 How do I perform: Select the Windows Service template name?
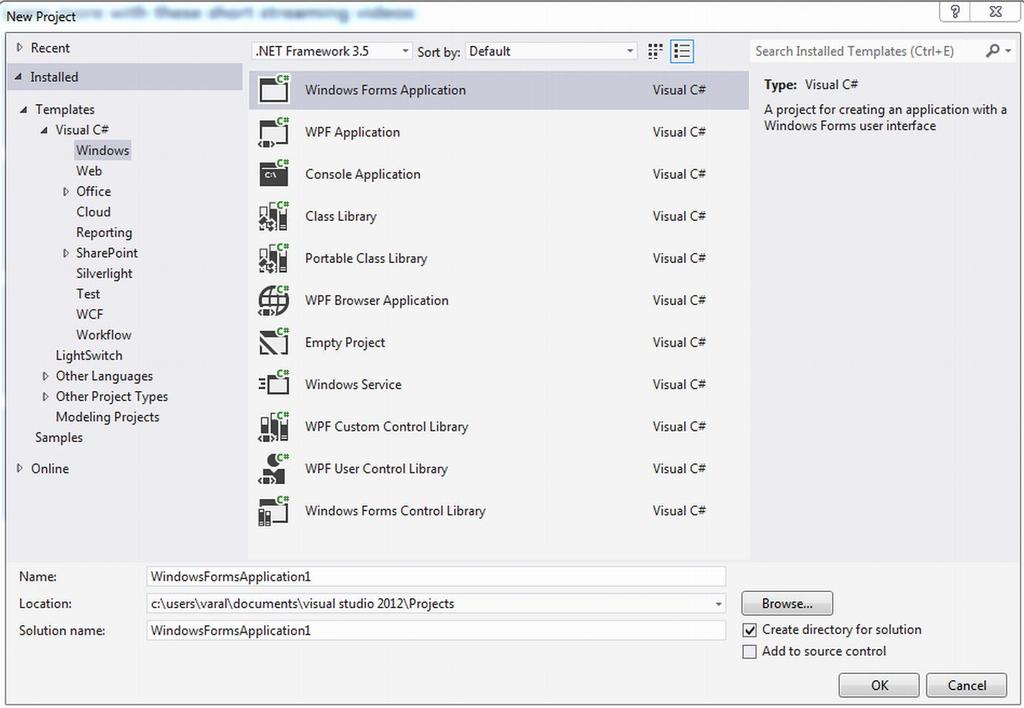[353, 385]
